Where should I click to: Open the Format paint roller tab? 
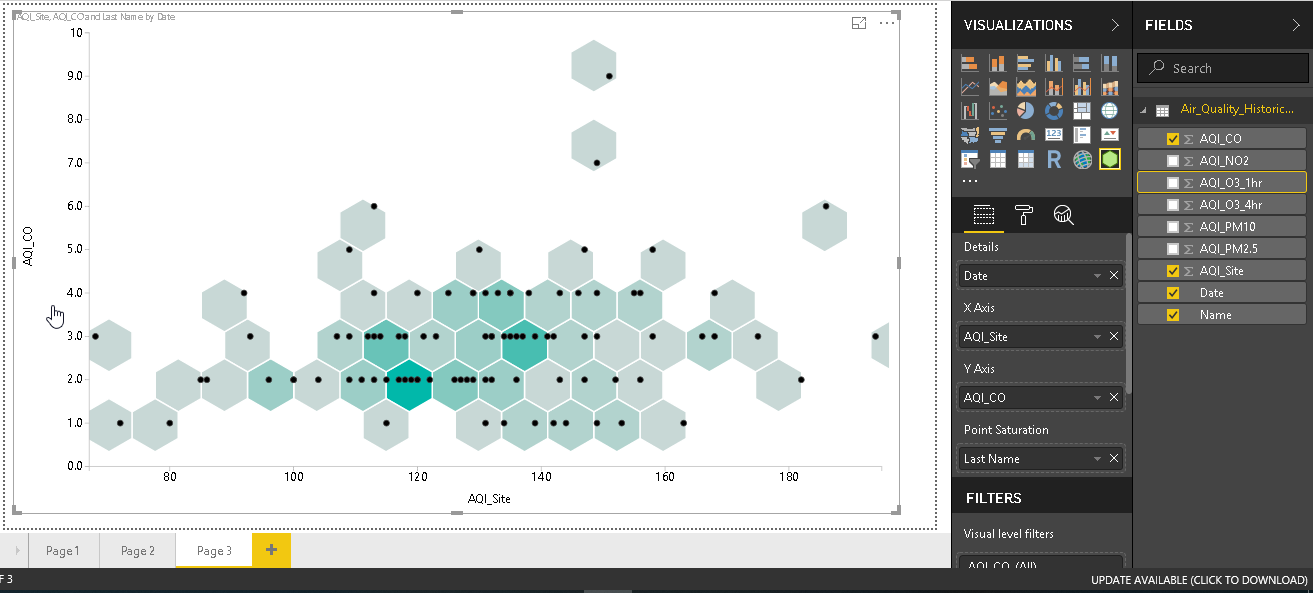pyautogui.click(x=1024, y=214)
